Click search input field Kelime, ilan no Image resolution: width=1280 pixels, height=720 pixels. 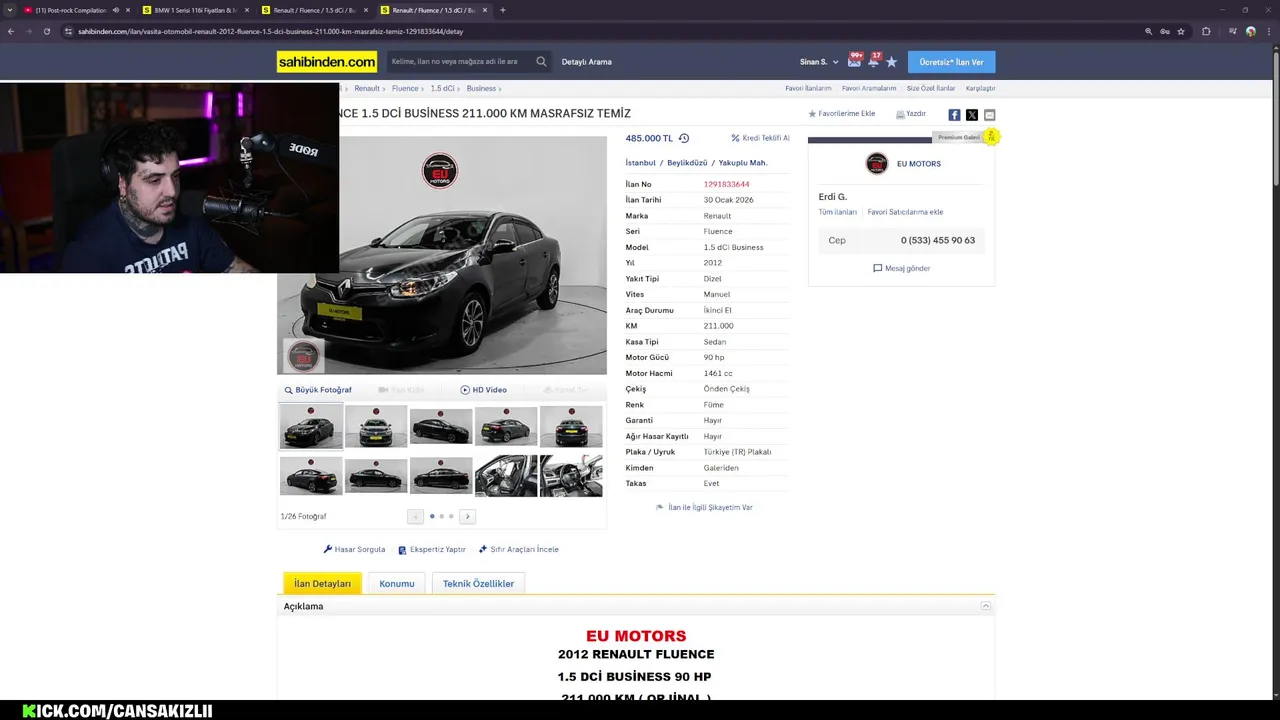pyautogui.click(x=461, y=61)
